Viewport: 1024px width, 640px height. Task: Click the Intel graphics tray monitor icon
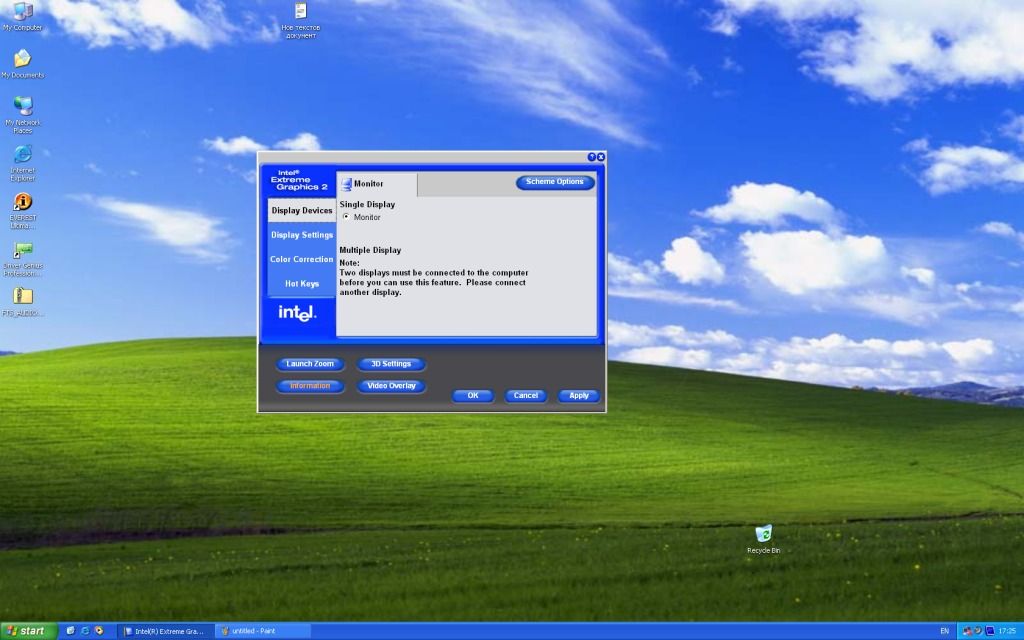[989, 631]
